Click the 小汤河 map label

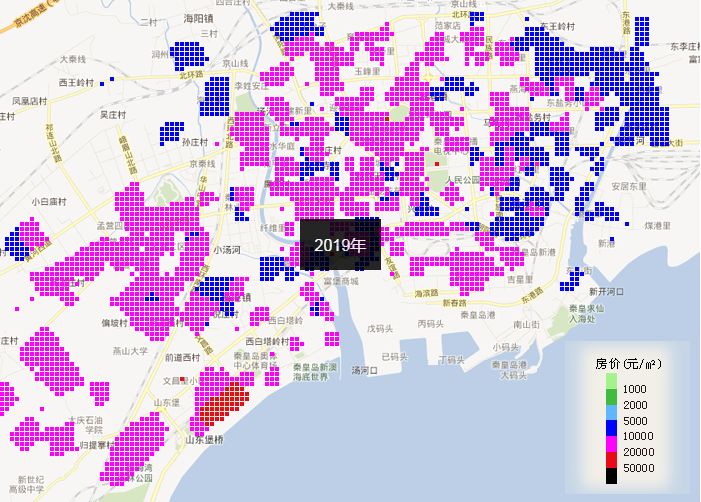click(227, 250)
